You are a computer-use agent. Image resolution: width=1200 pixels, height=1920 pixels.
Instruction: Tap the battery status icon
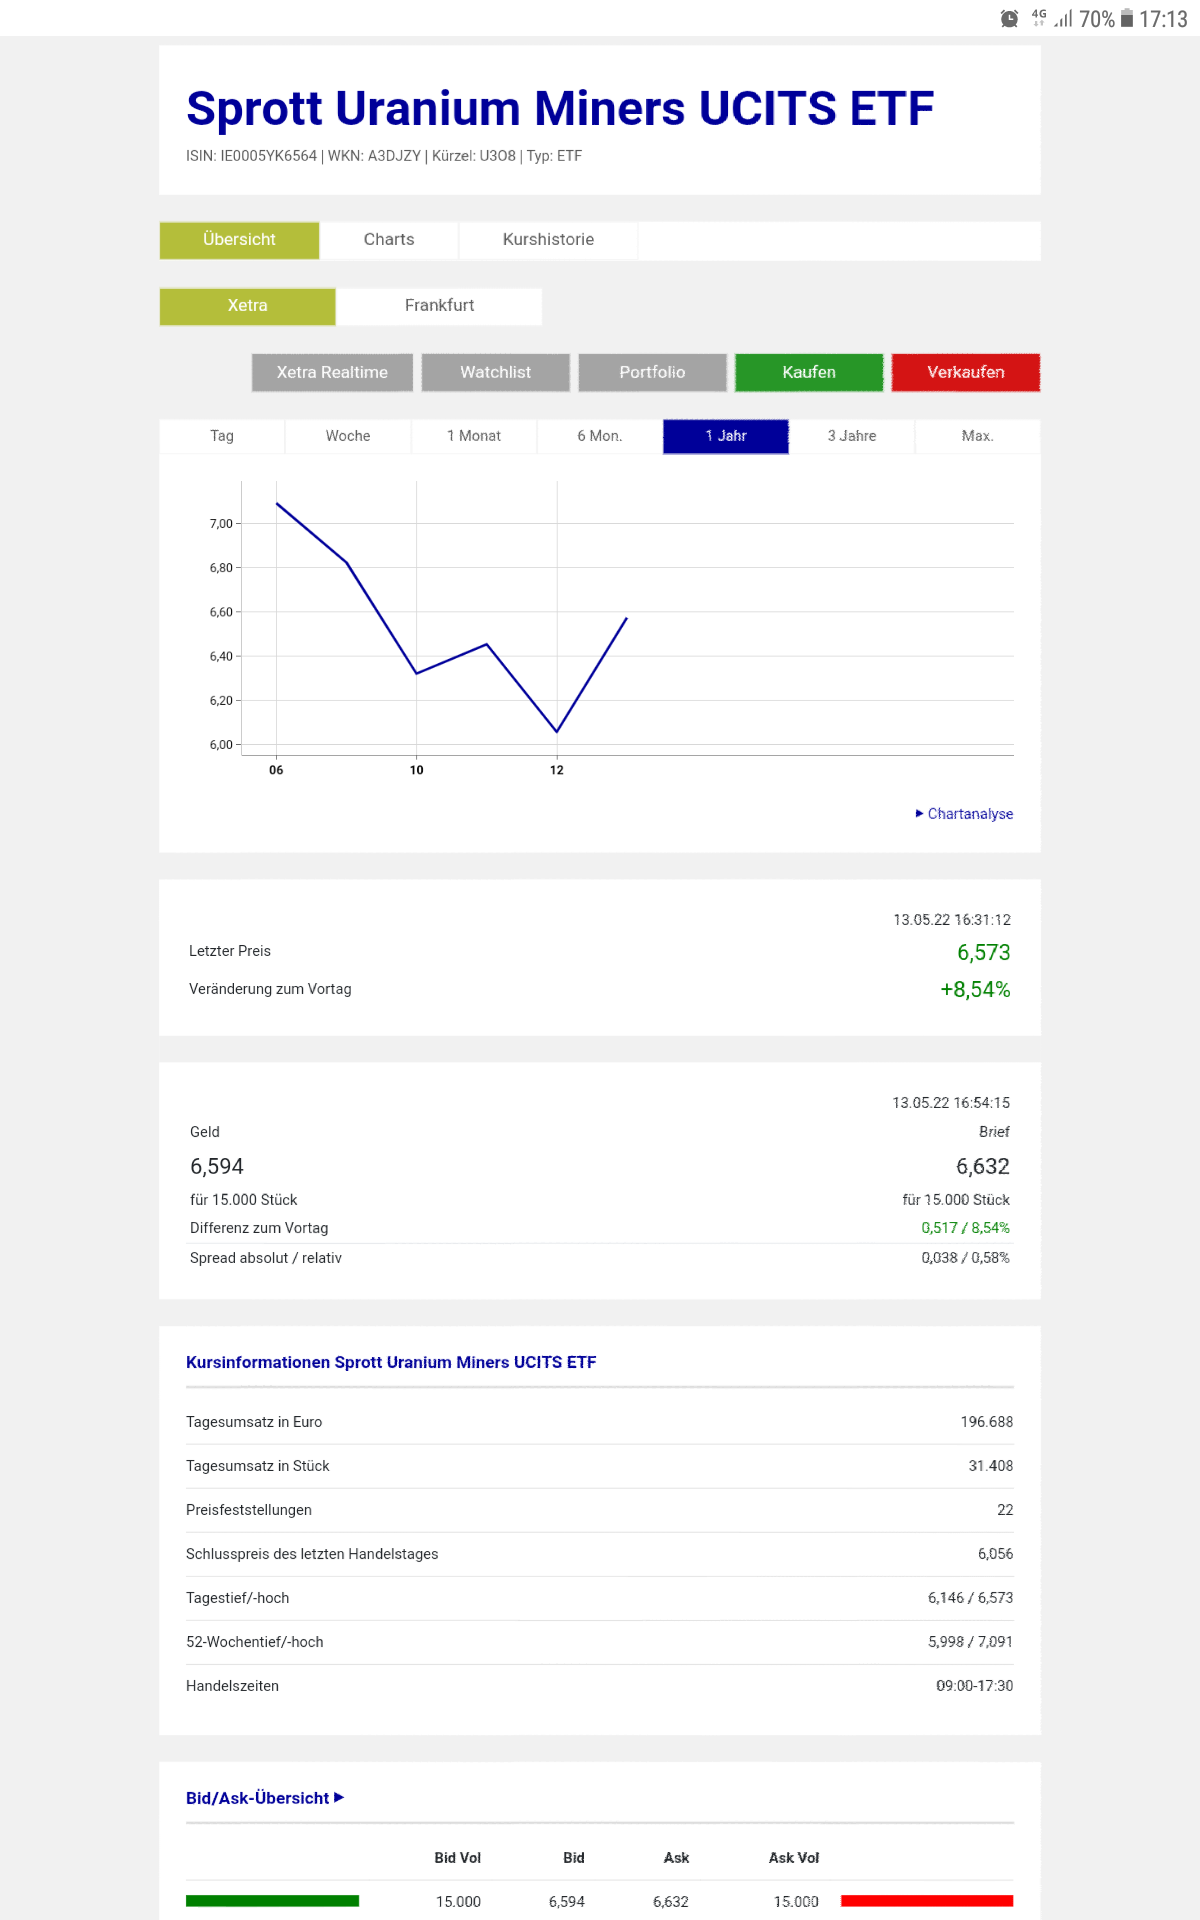point(1127,18)
